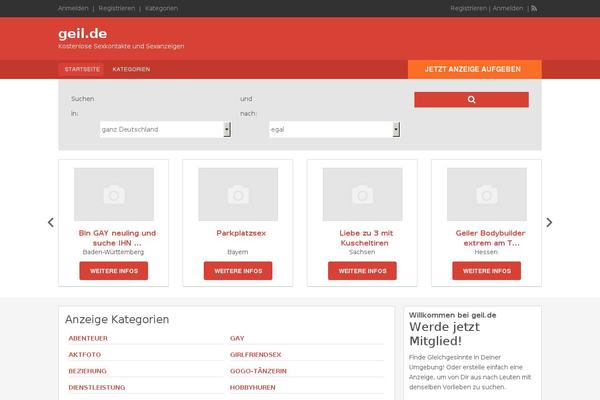Click the magnifying glass search button
The width and height of the screenshot is (600, 400).
(x=471, y=100)
